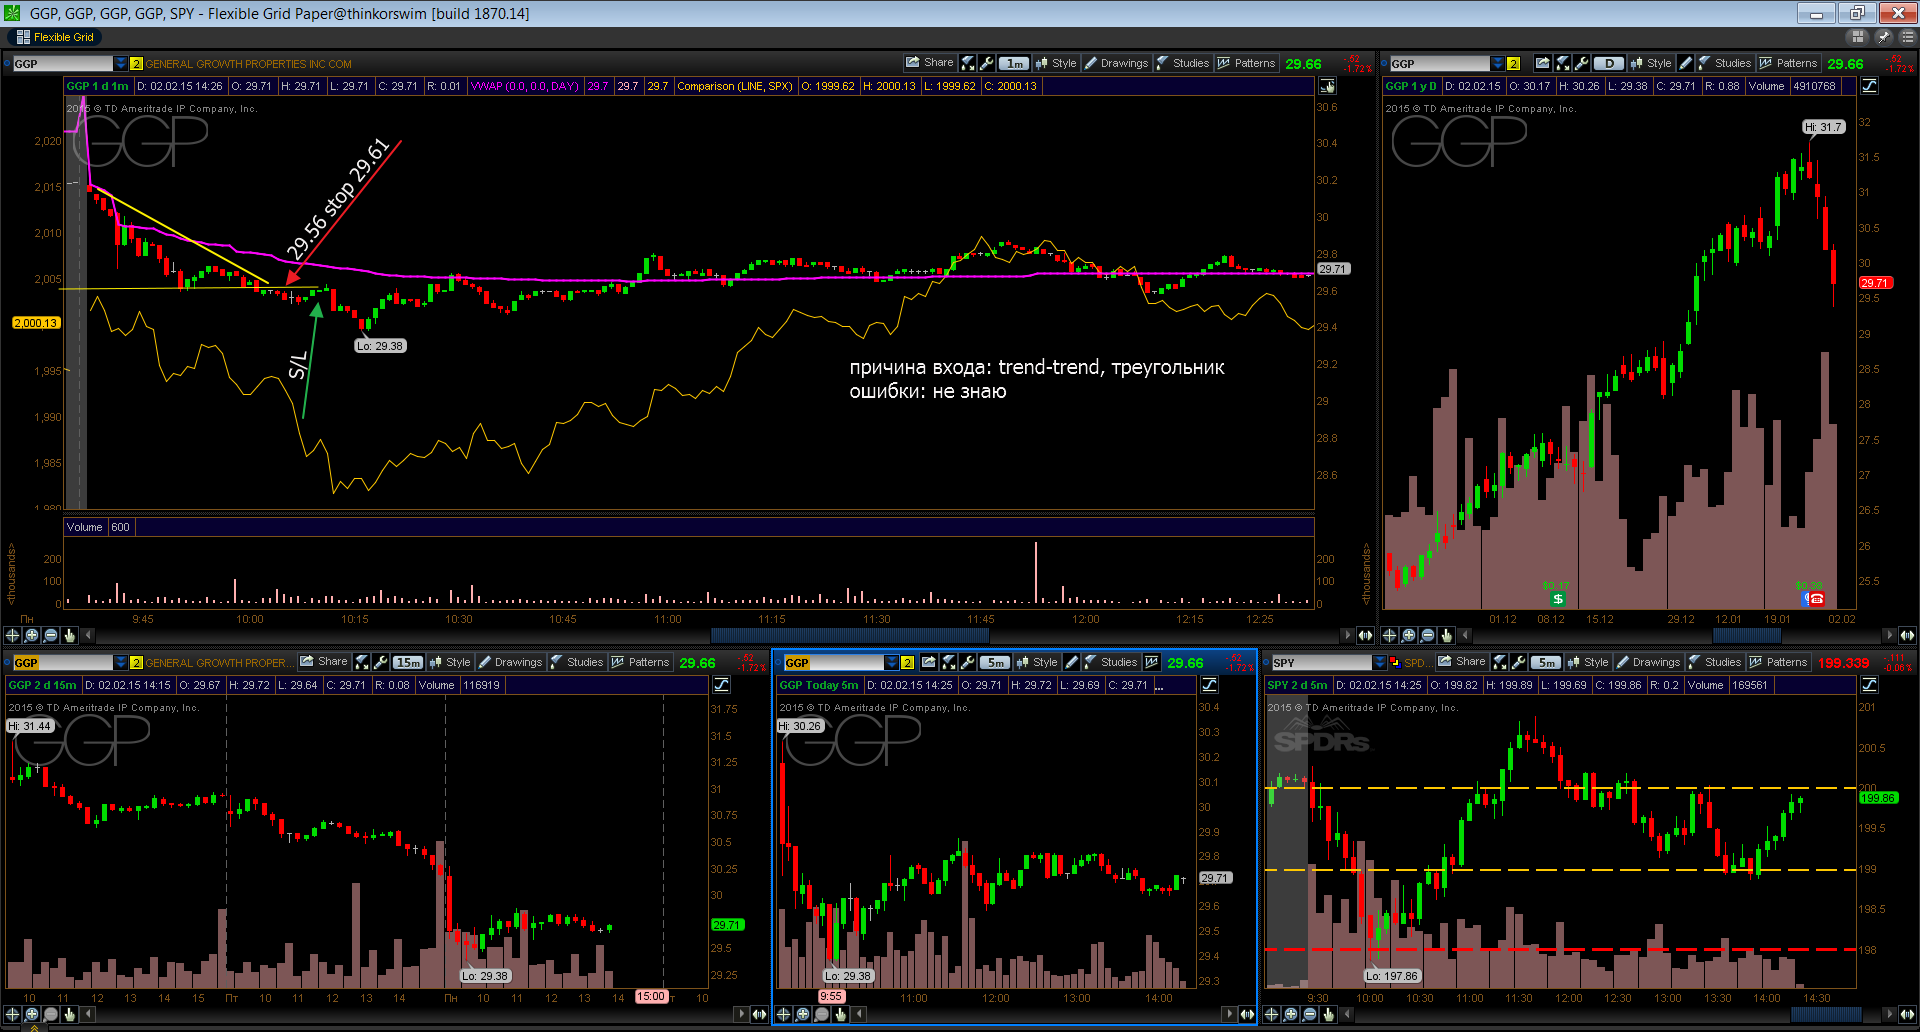The image size is (1920, 1032).
Task: Click chart mode icon right of 15m chart header
Action: click(721, 685)
